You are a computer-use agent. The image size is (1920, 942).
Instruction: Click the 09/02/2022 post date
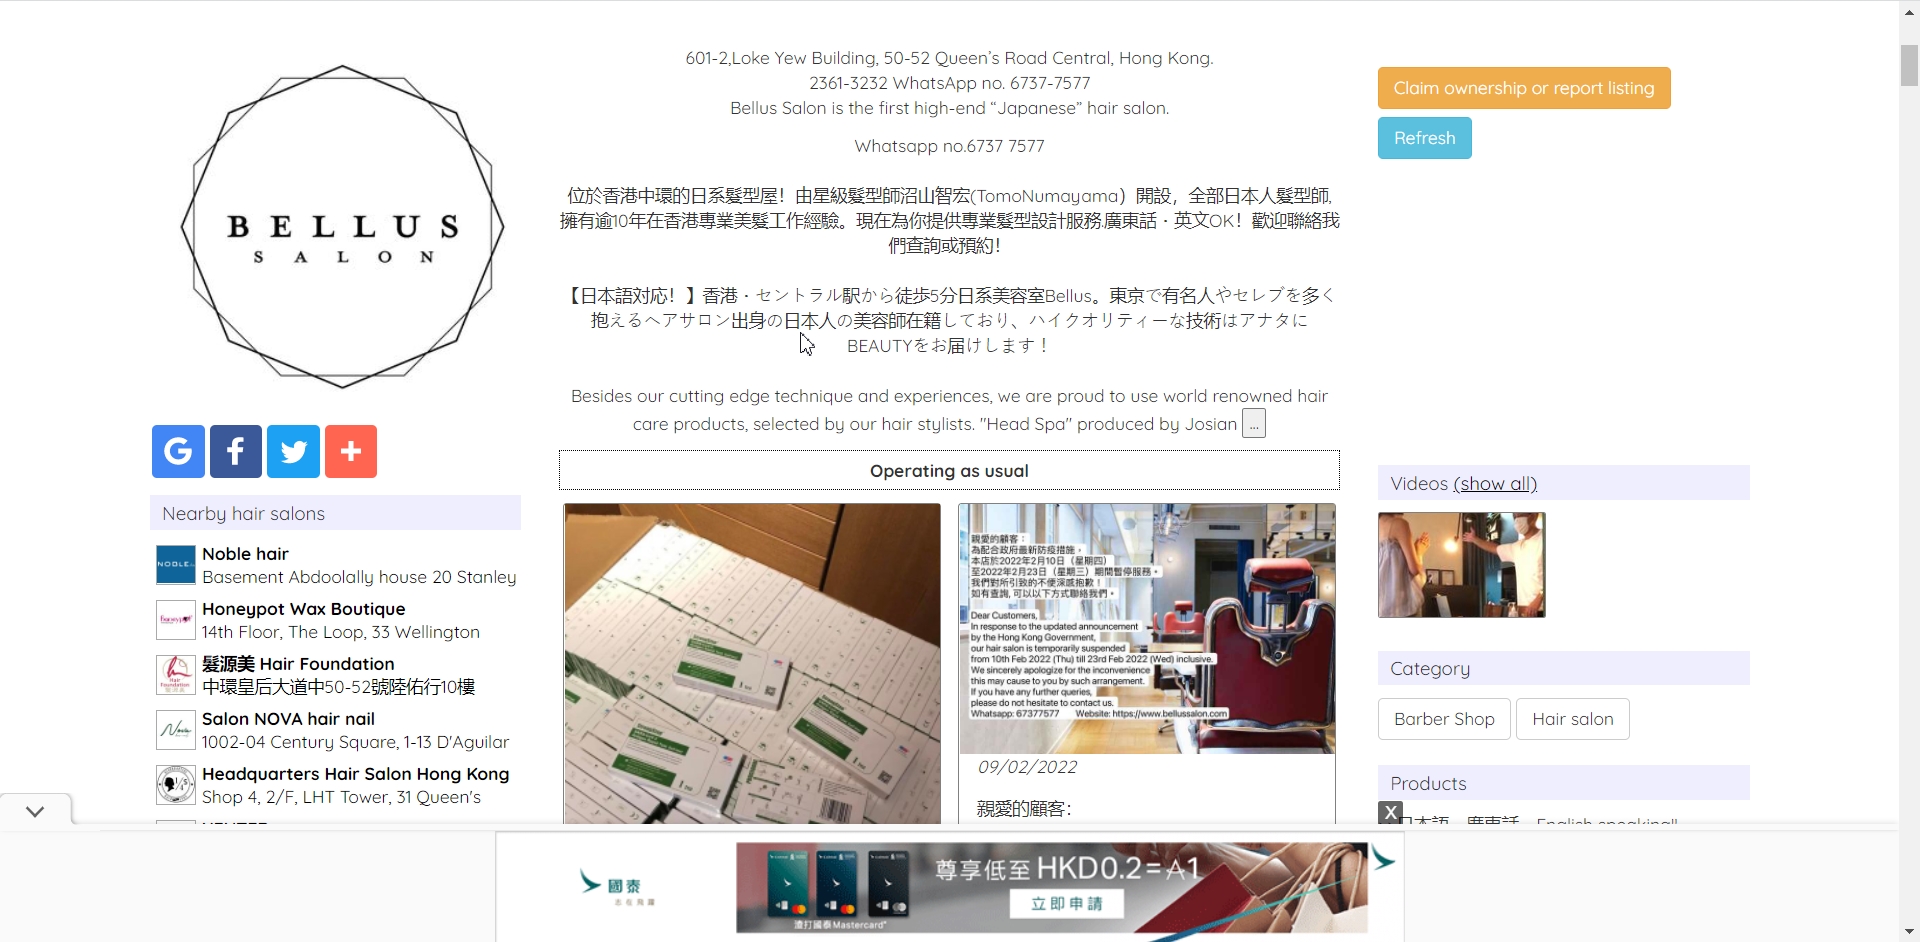(1027, 767)
